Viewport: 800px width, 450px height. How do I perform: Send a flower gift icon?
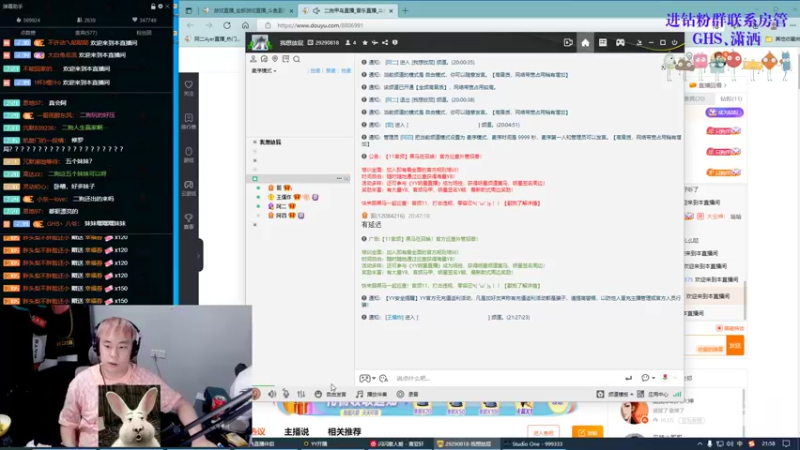[665, 378]
